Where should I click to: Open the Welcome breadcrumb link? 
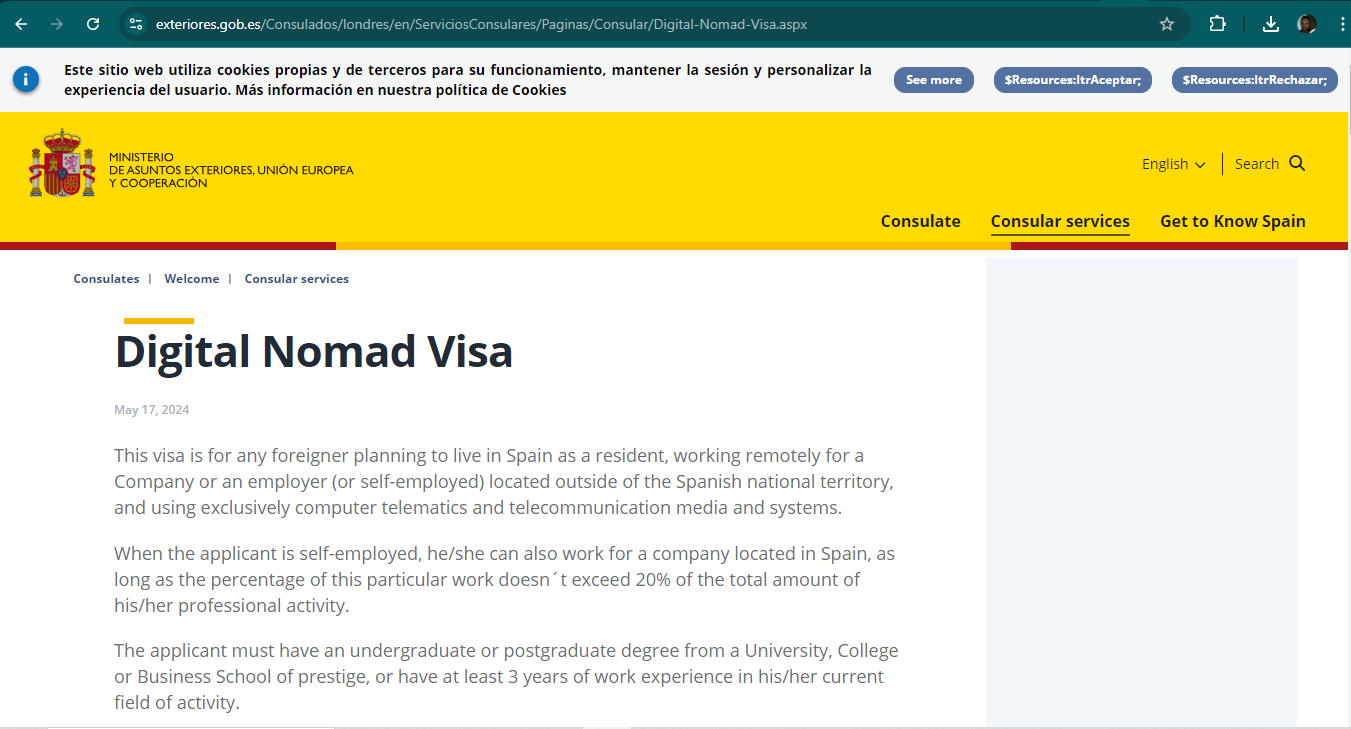[x=192, y=278]
